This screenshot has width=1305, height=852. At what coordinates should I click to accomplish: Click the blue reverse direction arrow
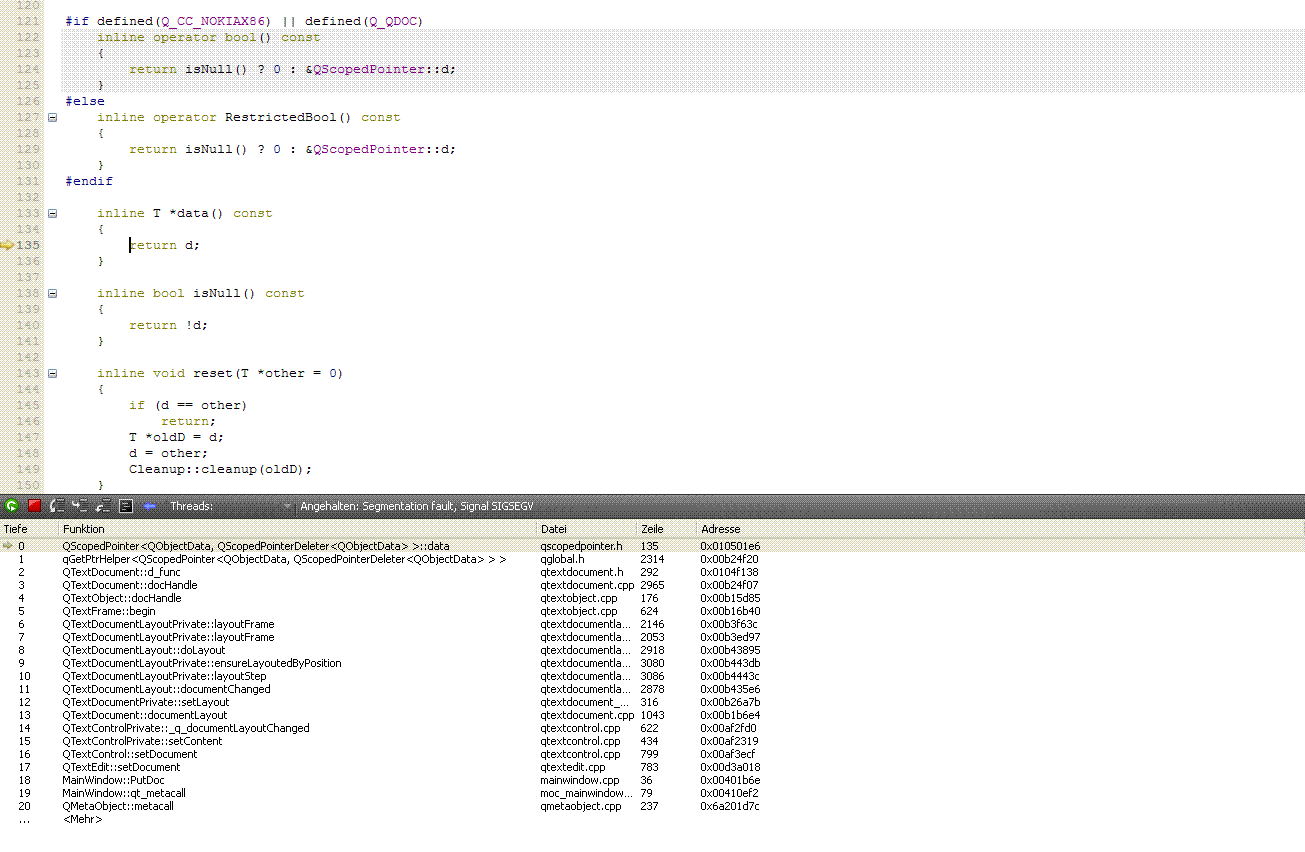[149, 506]
